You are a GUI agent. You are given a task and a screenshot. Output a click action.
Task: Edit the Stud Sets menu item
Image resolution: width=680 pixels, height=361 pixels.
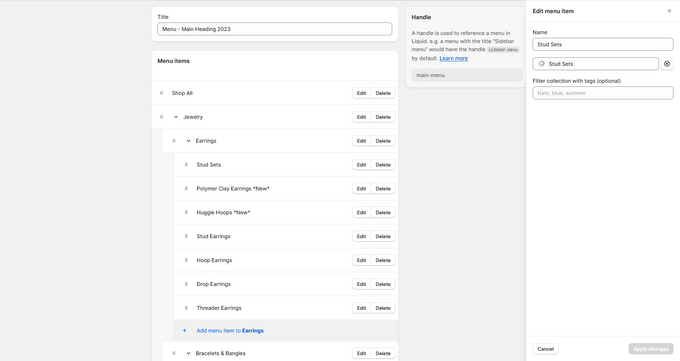(x=361, y=164)
